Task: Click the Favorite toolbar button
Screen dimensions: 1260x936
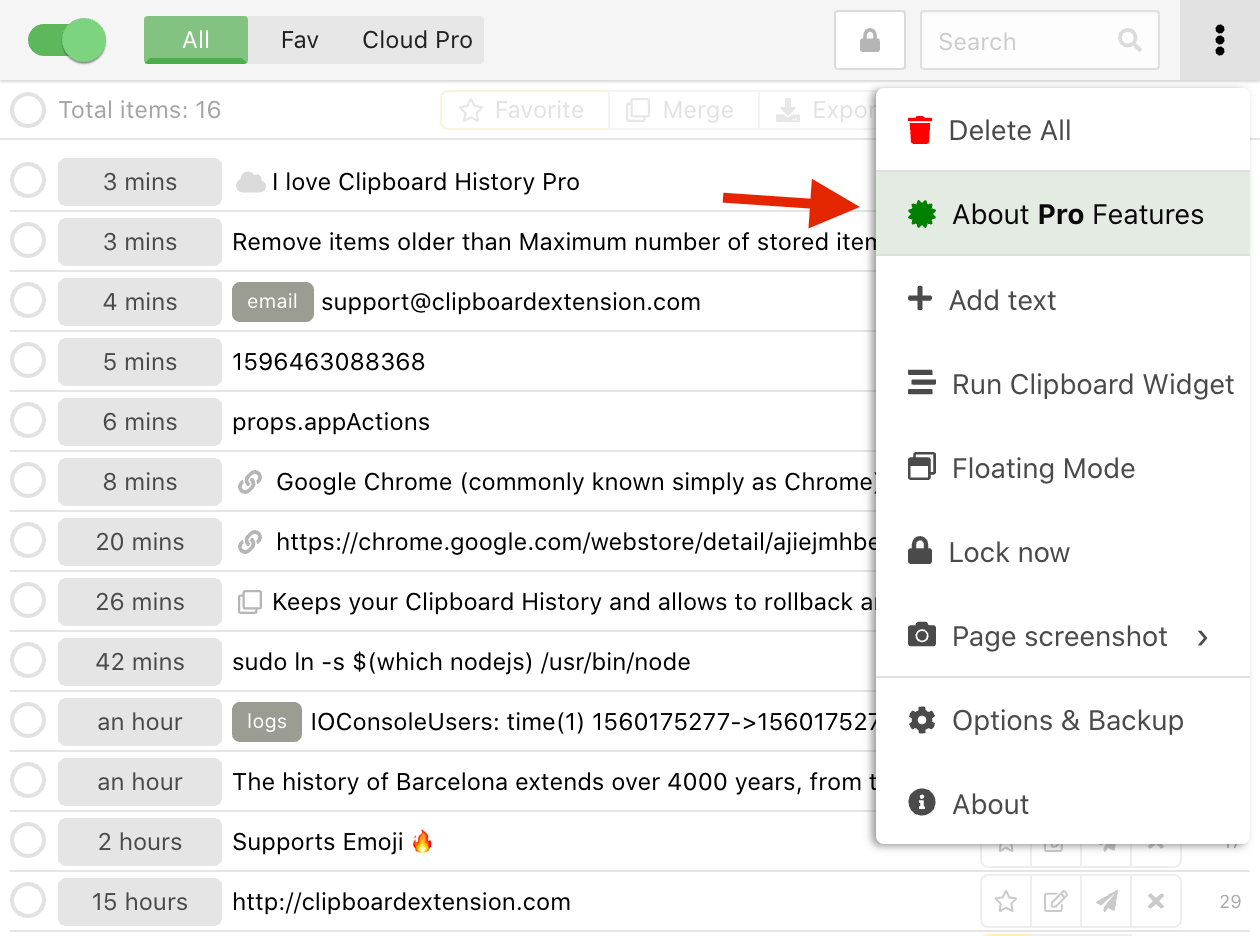Action: (524, 110)
